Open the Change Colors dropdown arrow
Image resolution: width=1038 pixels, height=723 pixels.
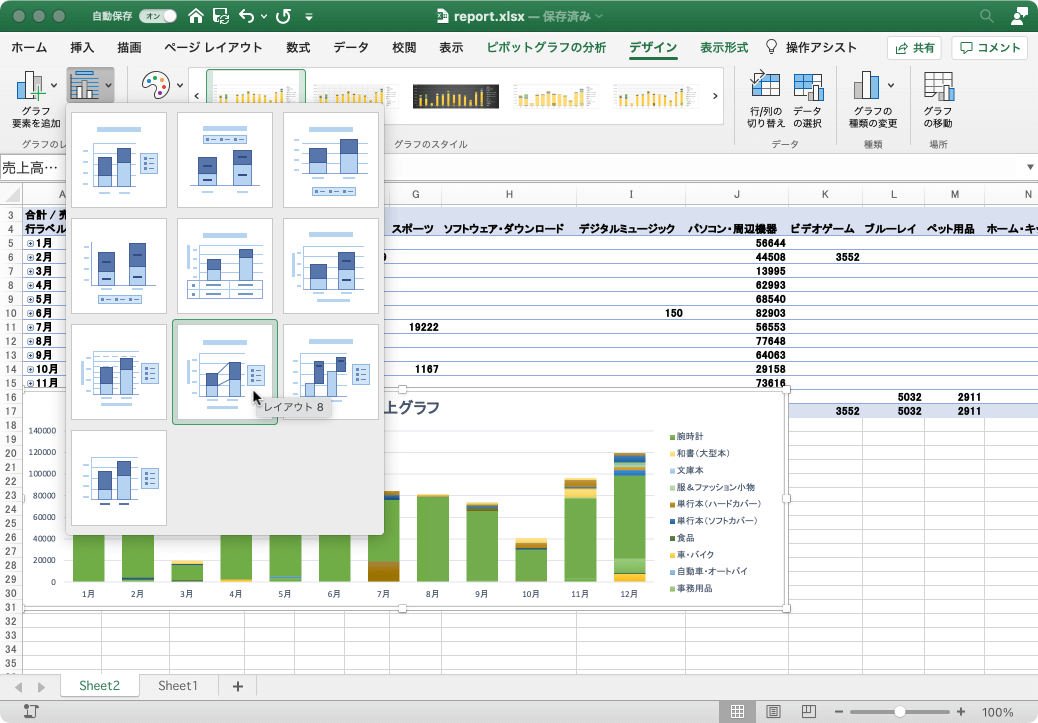[x=179, y=85]
